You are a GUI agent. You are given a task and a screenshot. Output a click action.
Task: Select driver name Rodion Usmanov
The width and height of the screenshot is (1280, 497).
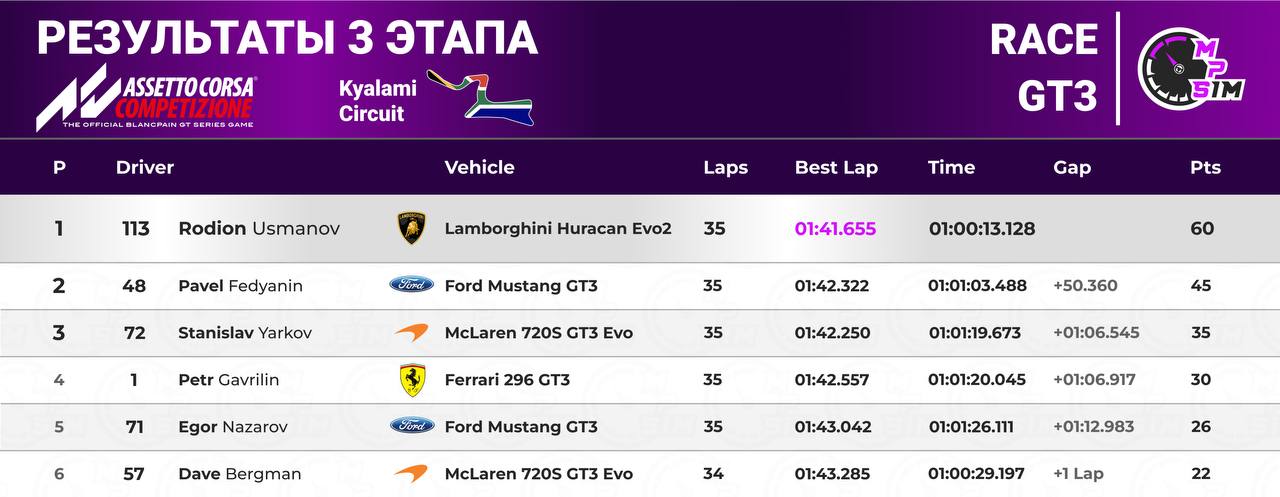pos(259,228)
